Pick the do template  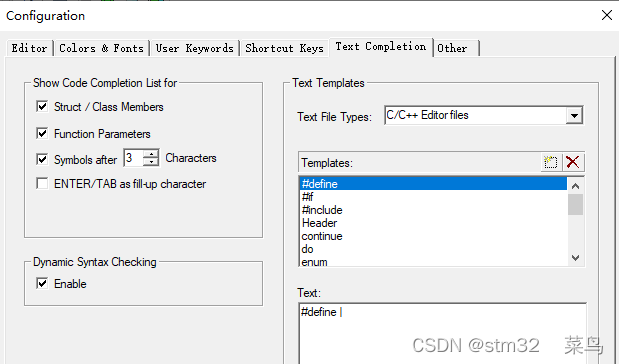pyautogui.click(x=433, y=249)
